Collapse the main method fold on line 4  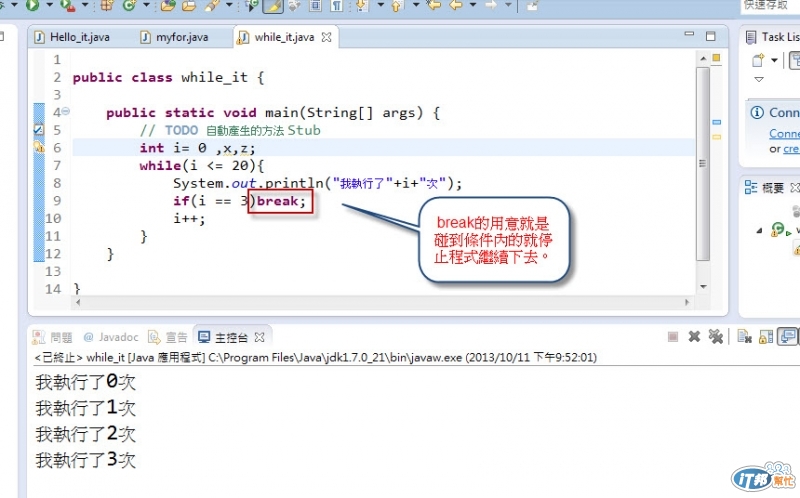[66, 111]
